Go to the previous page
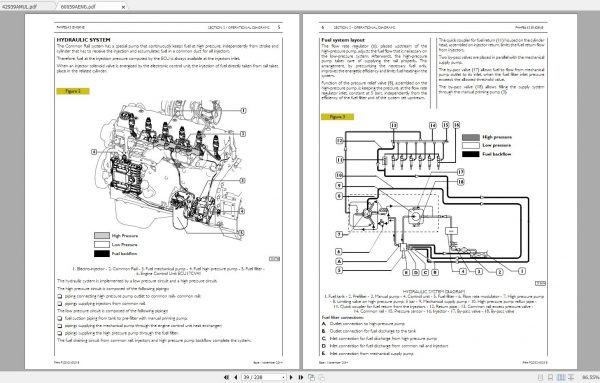Screen dimensions: 600x383 pos(235,377)
